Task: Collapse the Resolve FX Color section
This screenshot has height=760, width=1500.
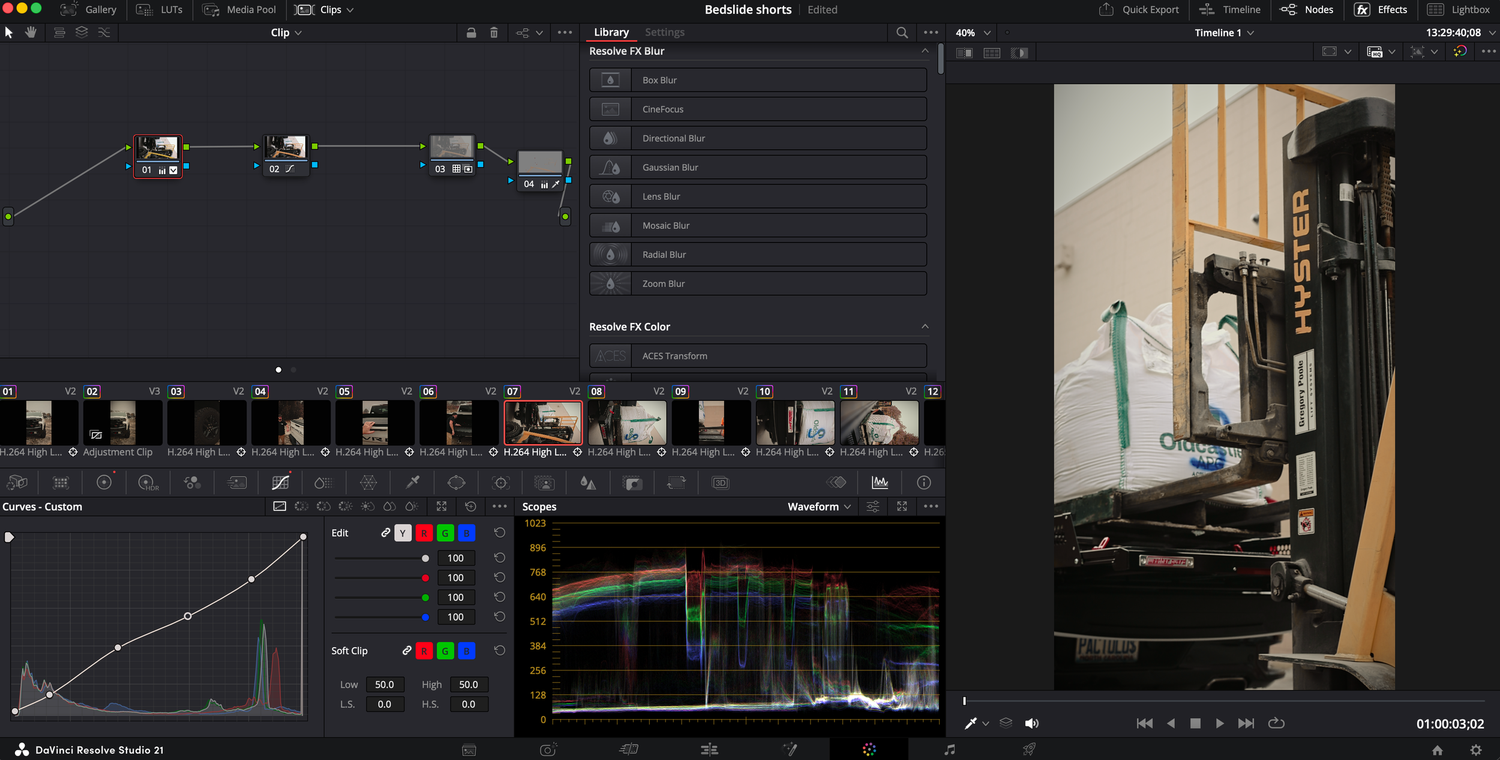Action: click(925, 327)
